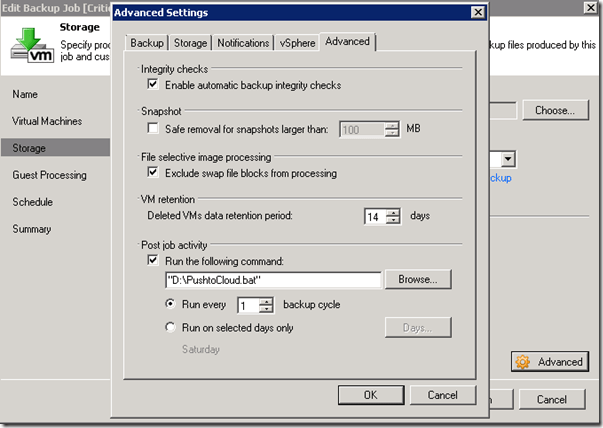Open Guest Processing wizard step
The width and height of the screenshot is (603, 428).
[49, 175]
